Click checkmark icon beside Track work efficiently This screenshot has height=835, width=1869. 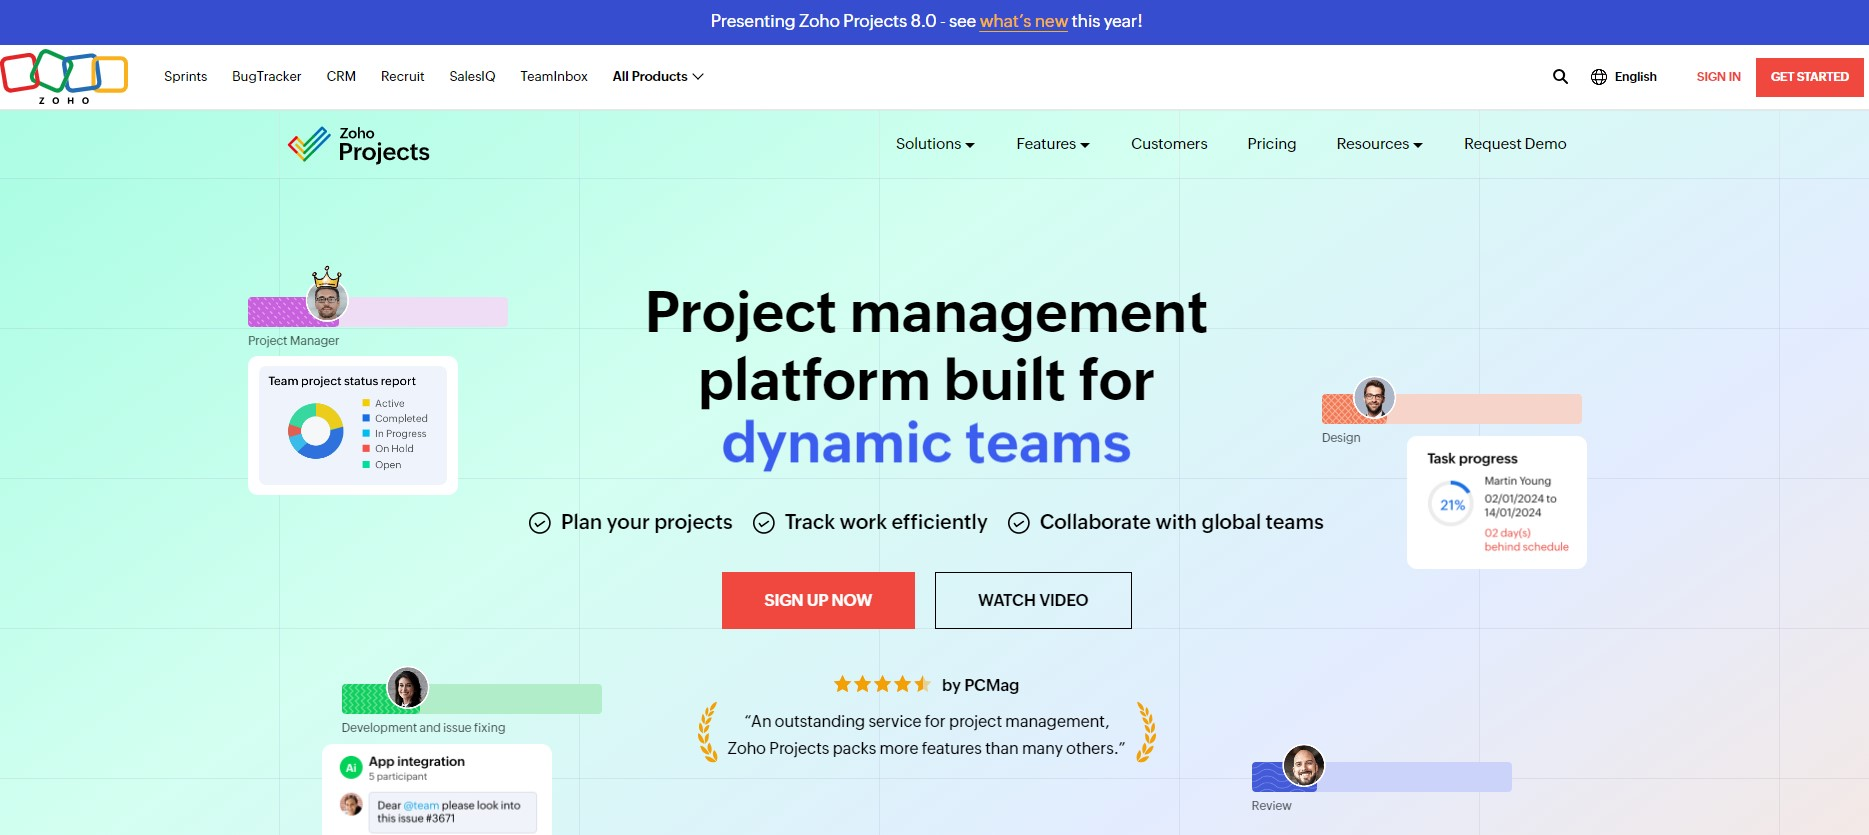click(x=764, y=523)
